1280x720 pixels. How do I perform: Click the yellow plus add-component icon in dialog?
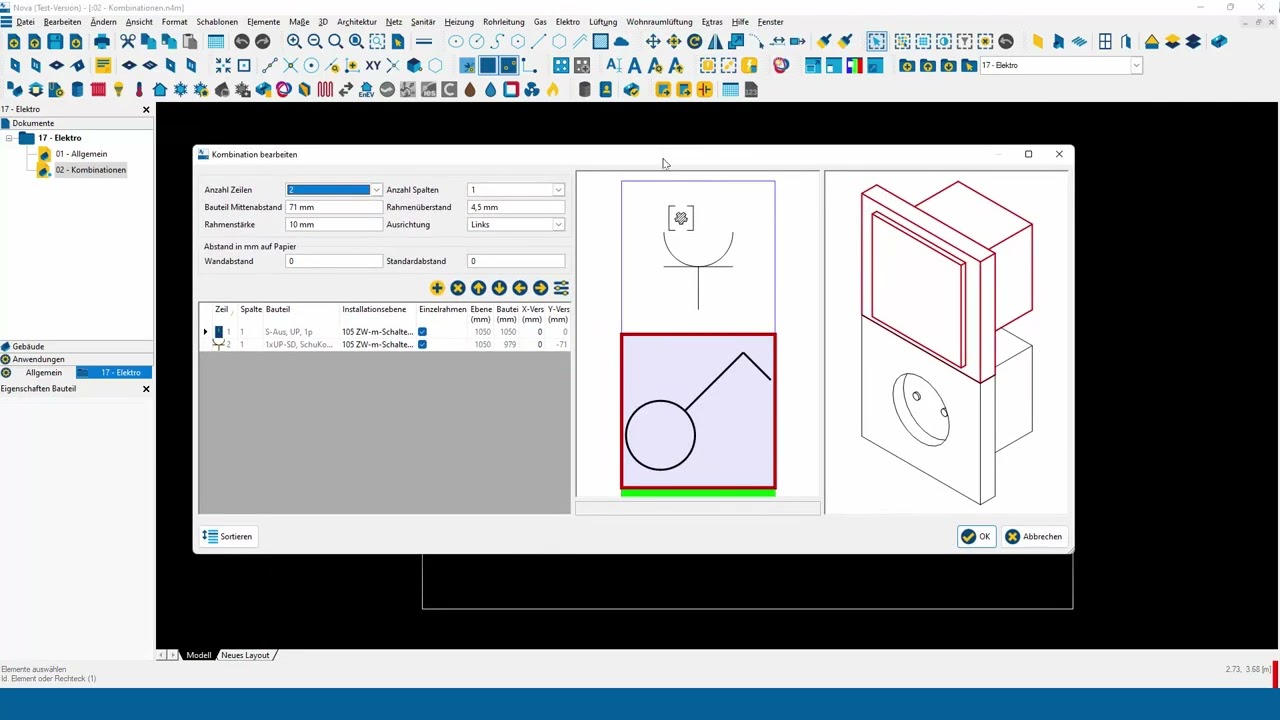(x=437, y=288)
